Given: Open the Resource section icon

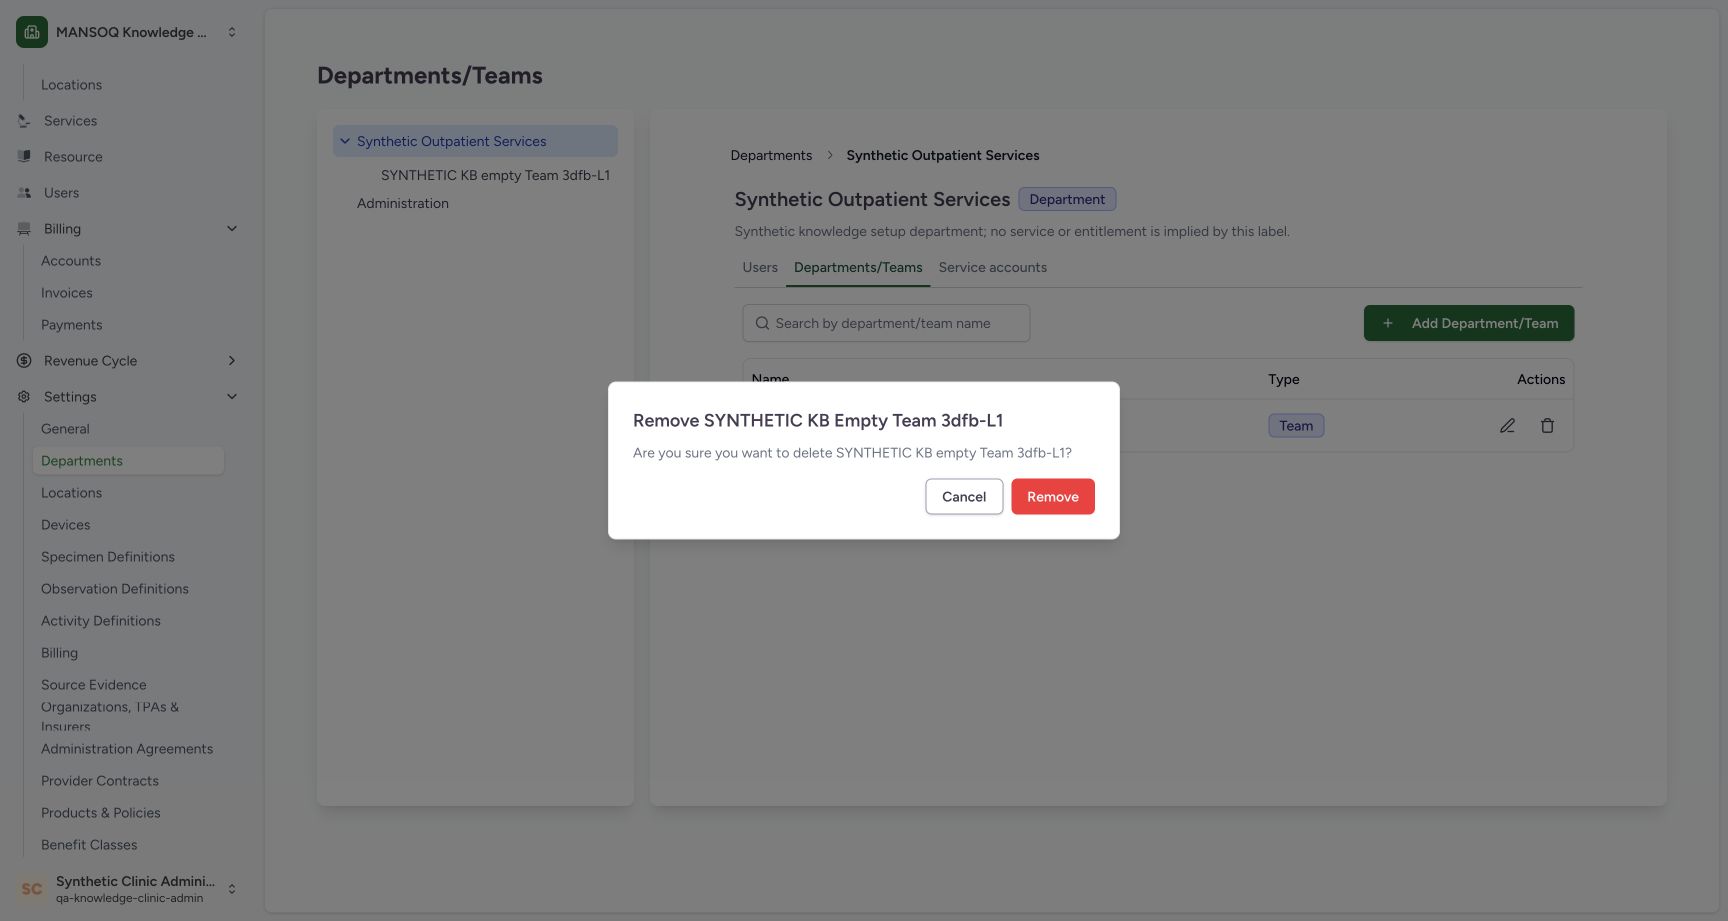Looking at the screenshot, I should [24, 157].
